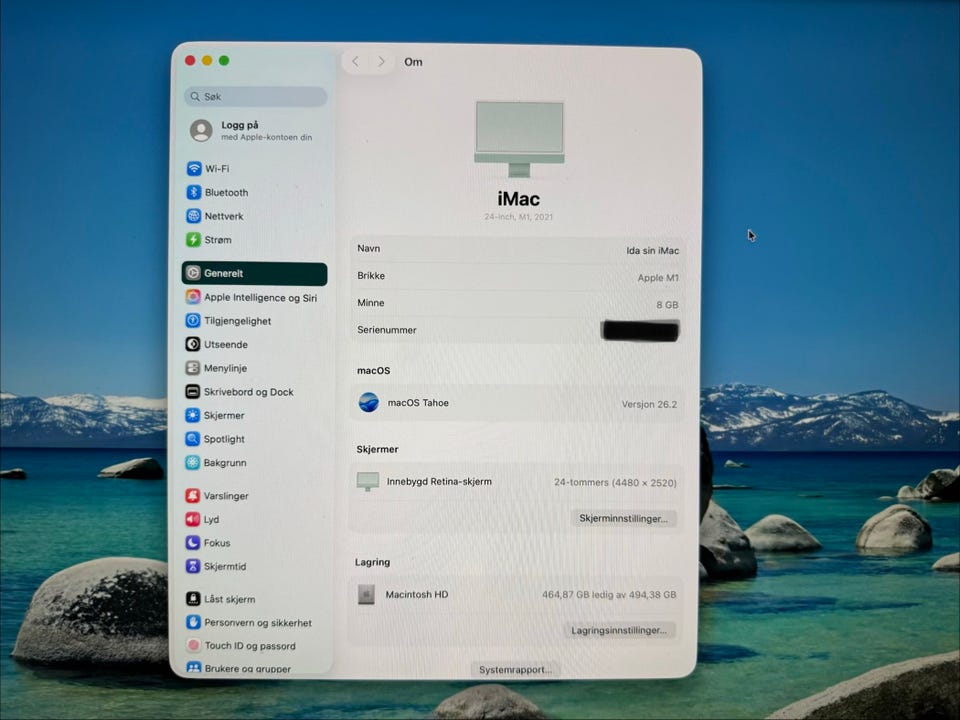Click the Søk search field
Viewport: 960px width, 720px height.
pyautogui.click(x=255, y=96)
